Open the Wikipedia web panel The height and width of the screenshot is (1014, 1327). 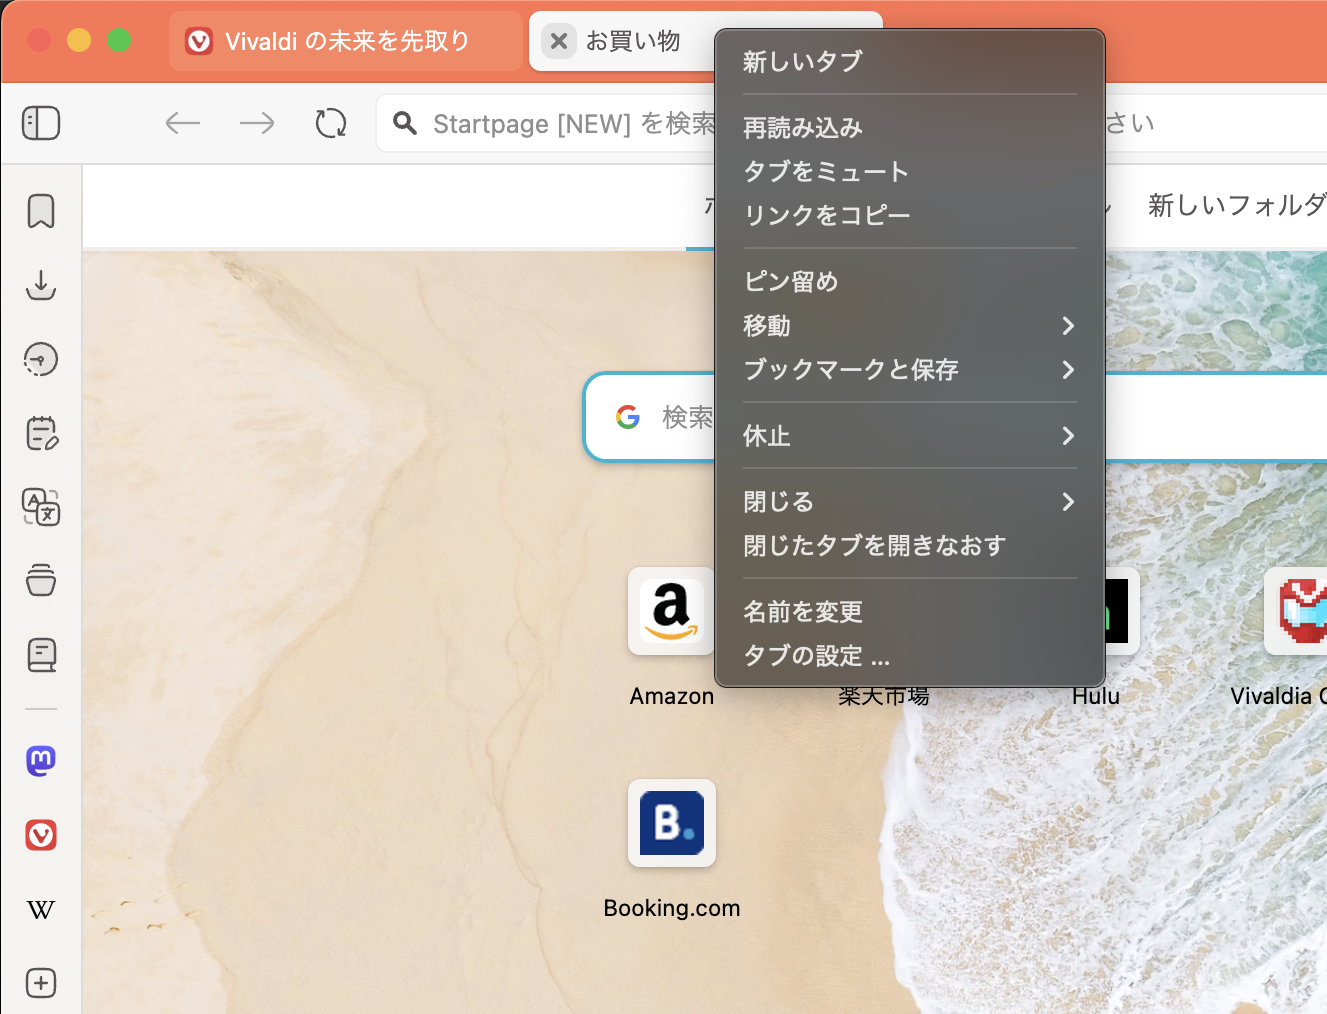click(x=40, y=910)
